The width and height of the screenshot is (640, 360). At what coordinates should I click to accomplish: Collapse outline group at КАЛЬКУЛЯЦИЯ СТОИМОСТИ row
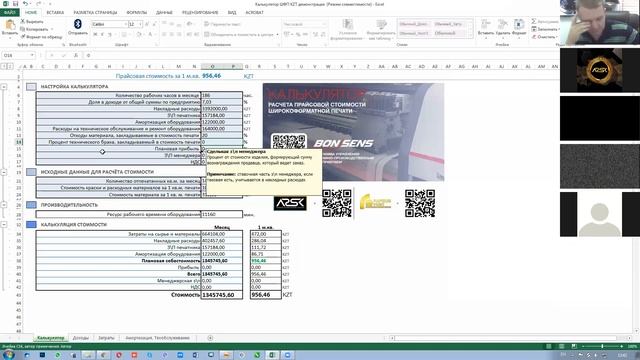(4, 224)
